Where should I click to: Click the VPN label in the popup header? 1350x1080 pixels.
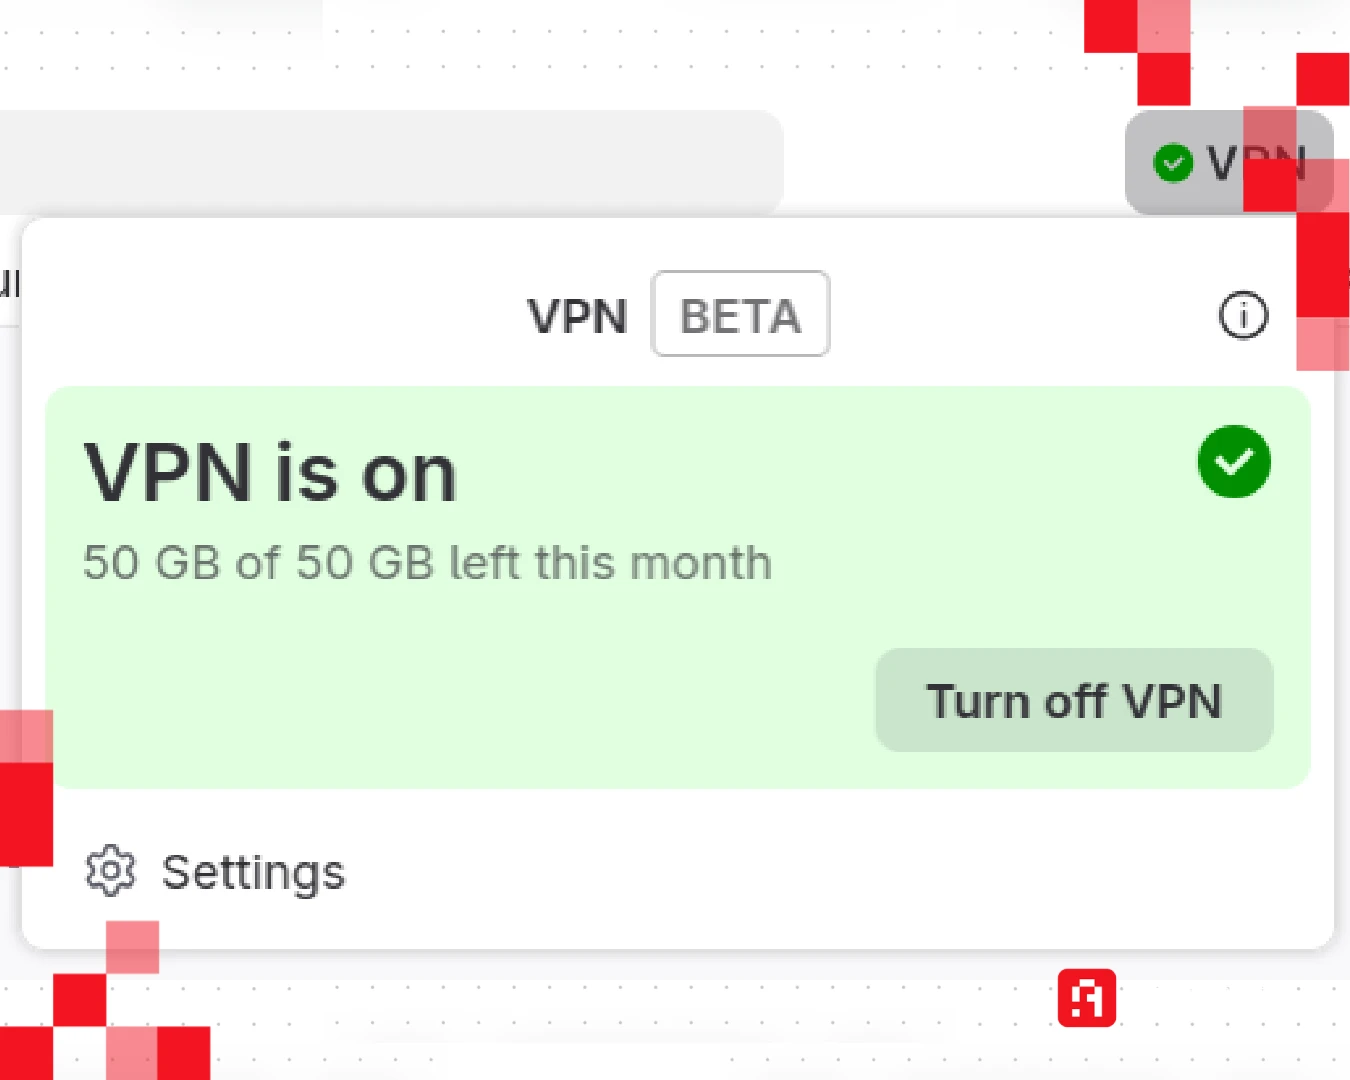click(578, 315)
